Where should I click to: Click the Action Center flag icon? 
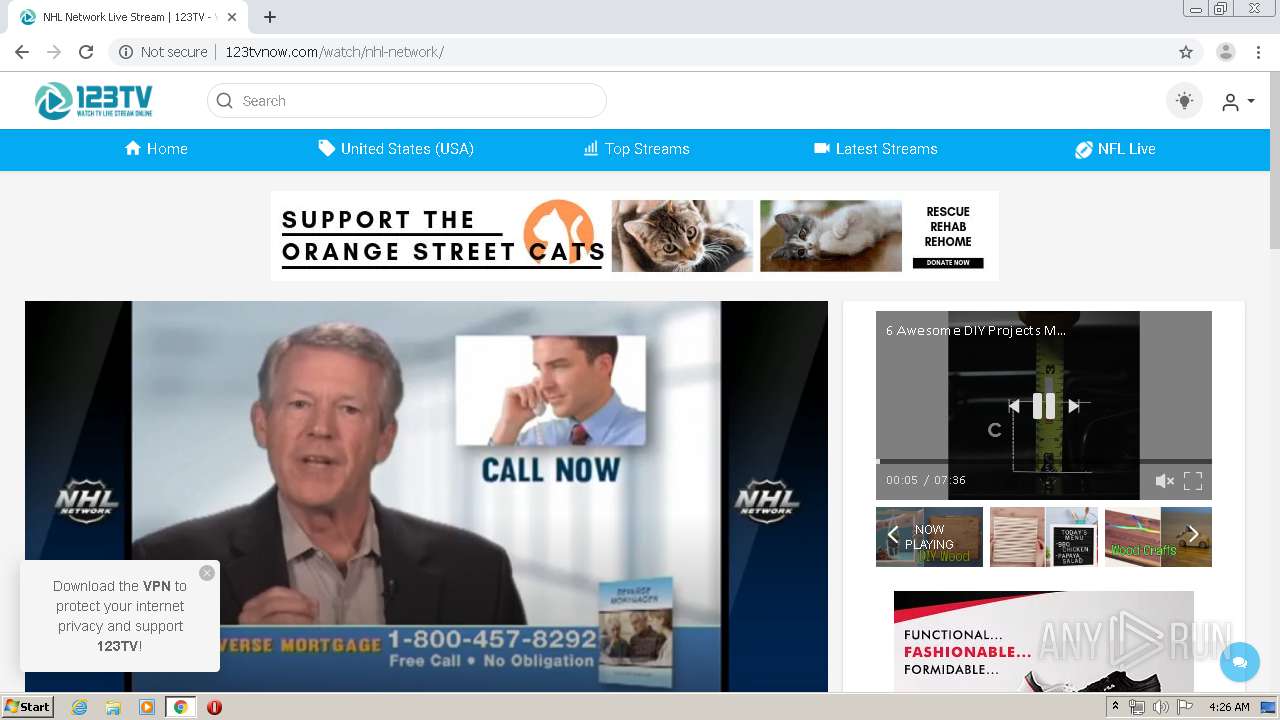click(1184, 707)
